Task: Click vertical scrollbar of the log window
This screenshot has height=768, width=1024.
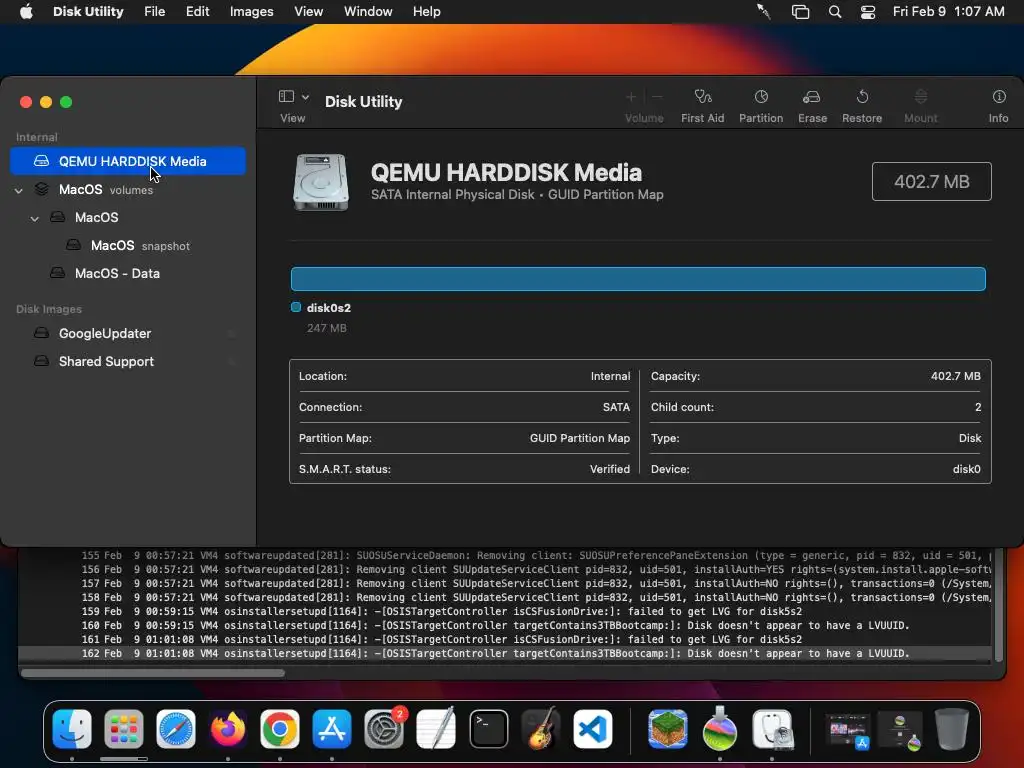Action: point(999,606)
